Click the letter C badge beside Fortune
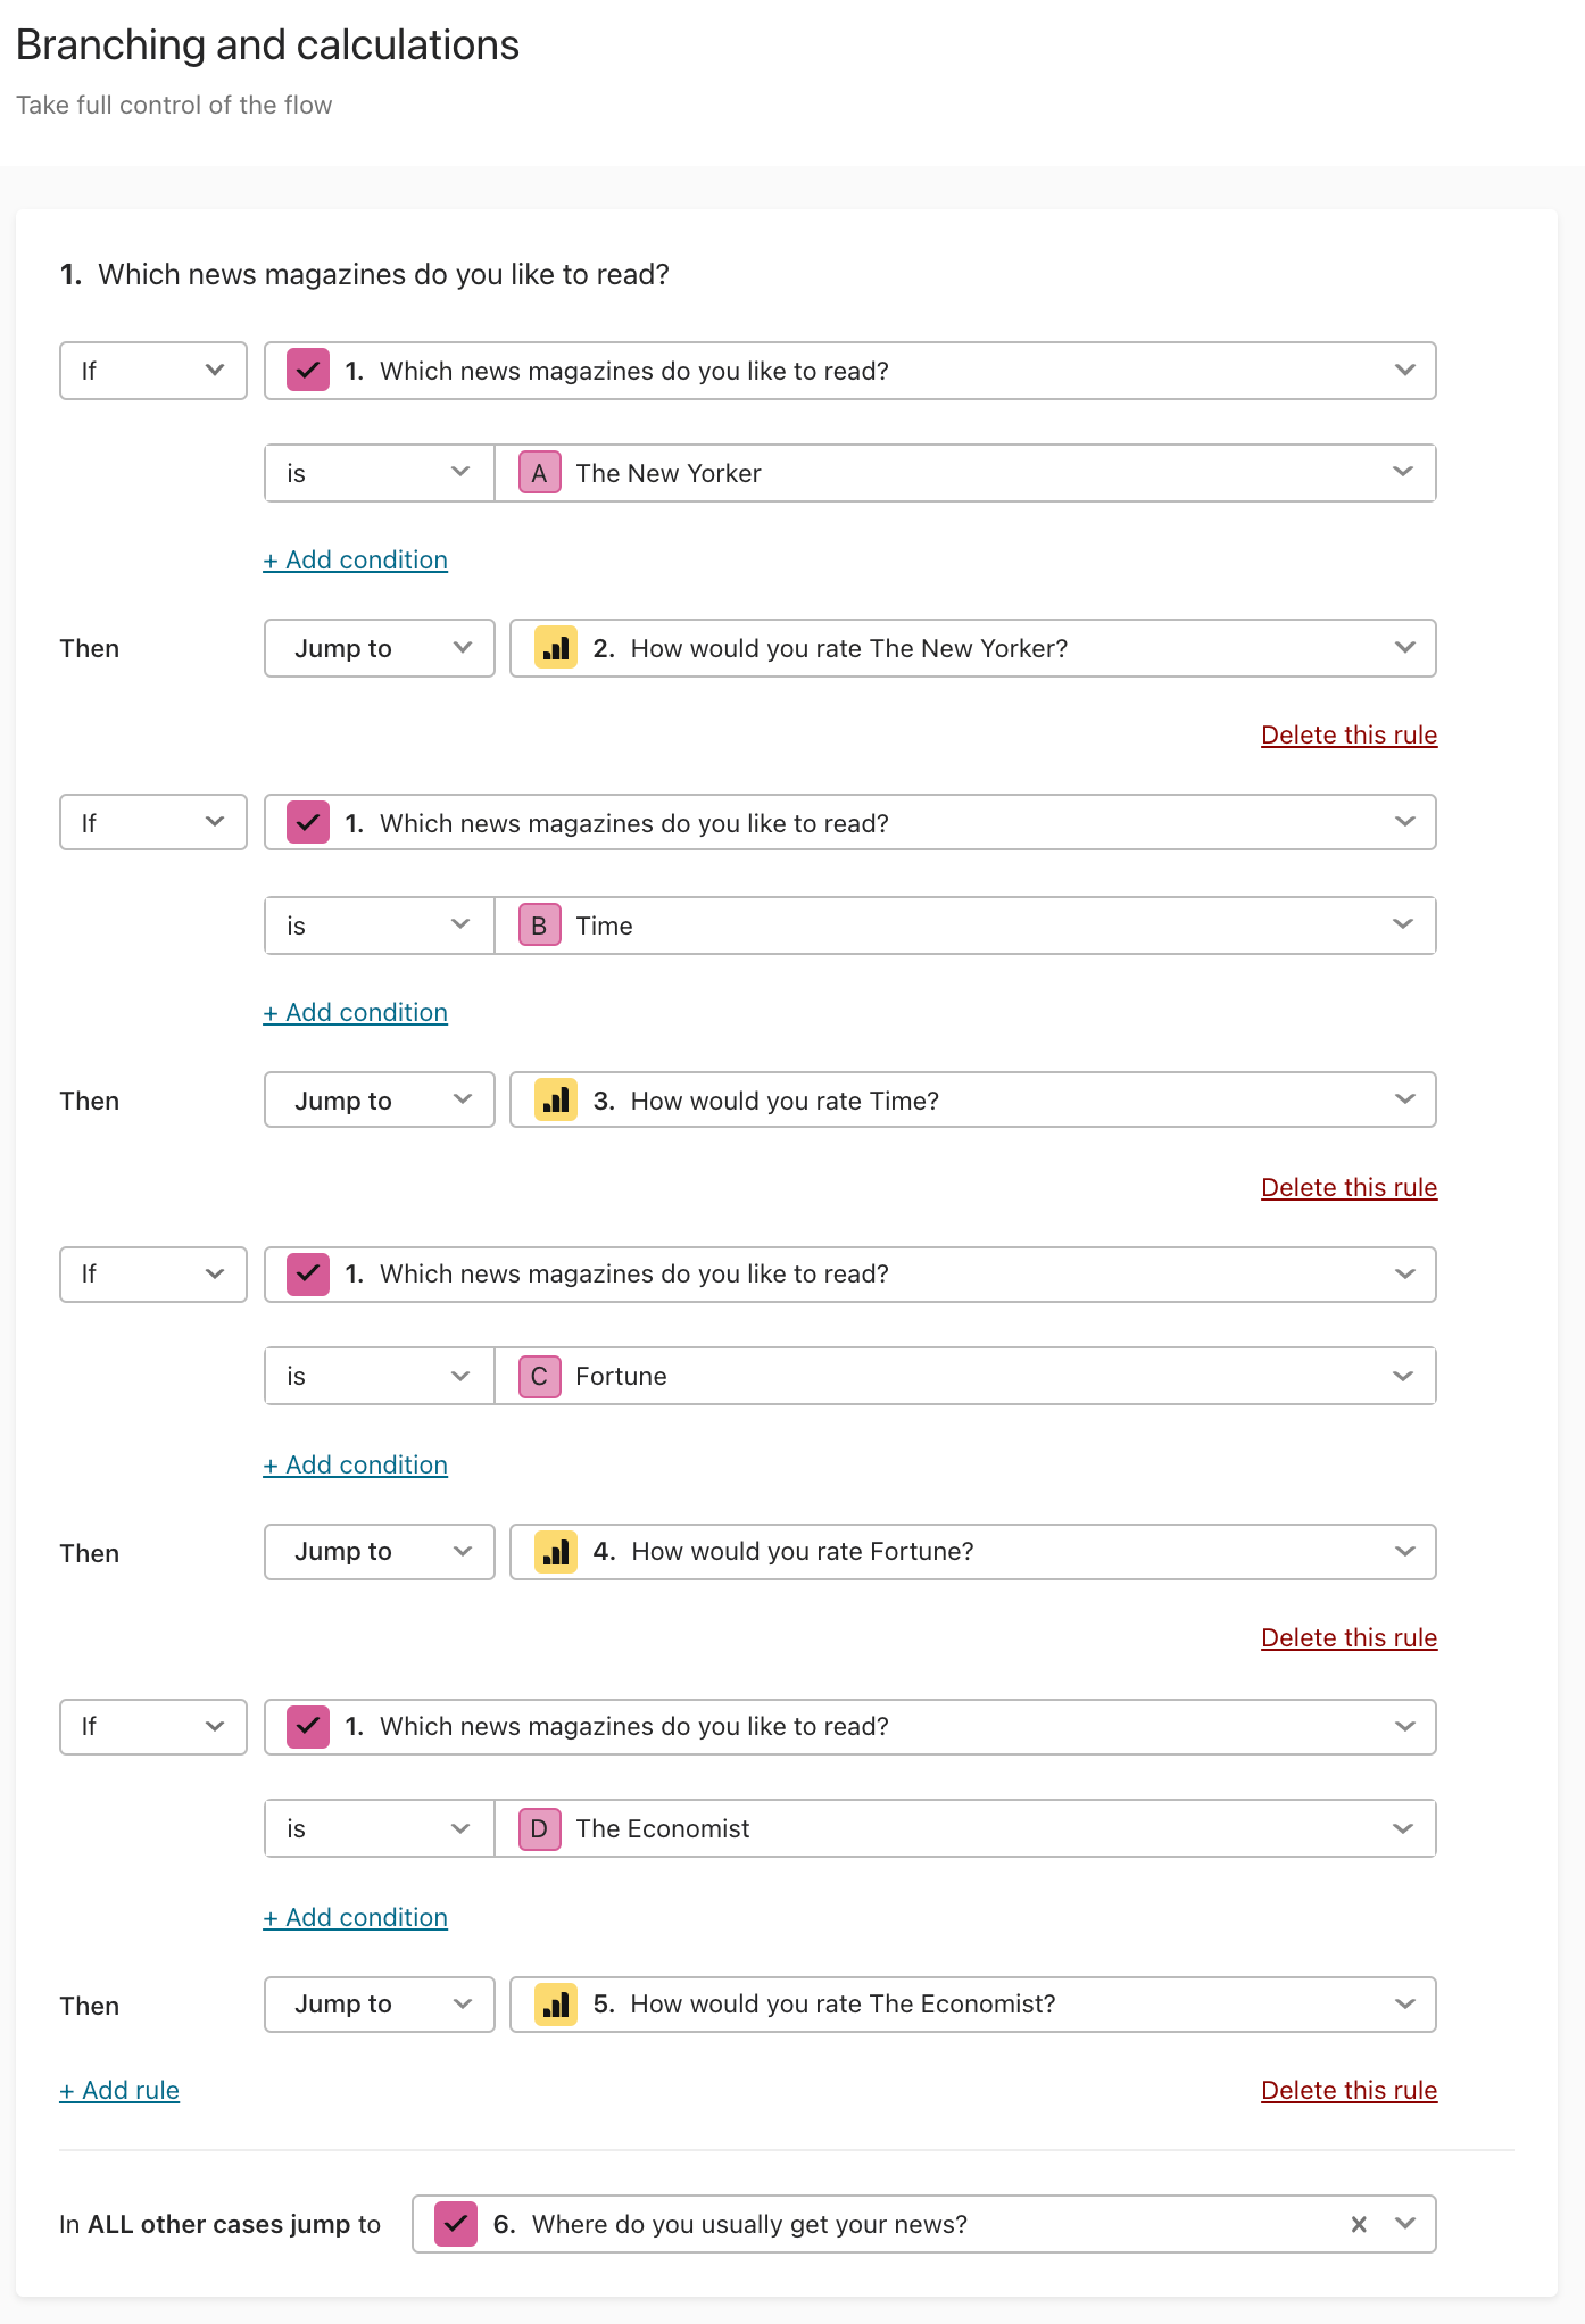This screenshot has width=1585, height=2324. pos(539,1376)
